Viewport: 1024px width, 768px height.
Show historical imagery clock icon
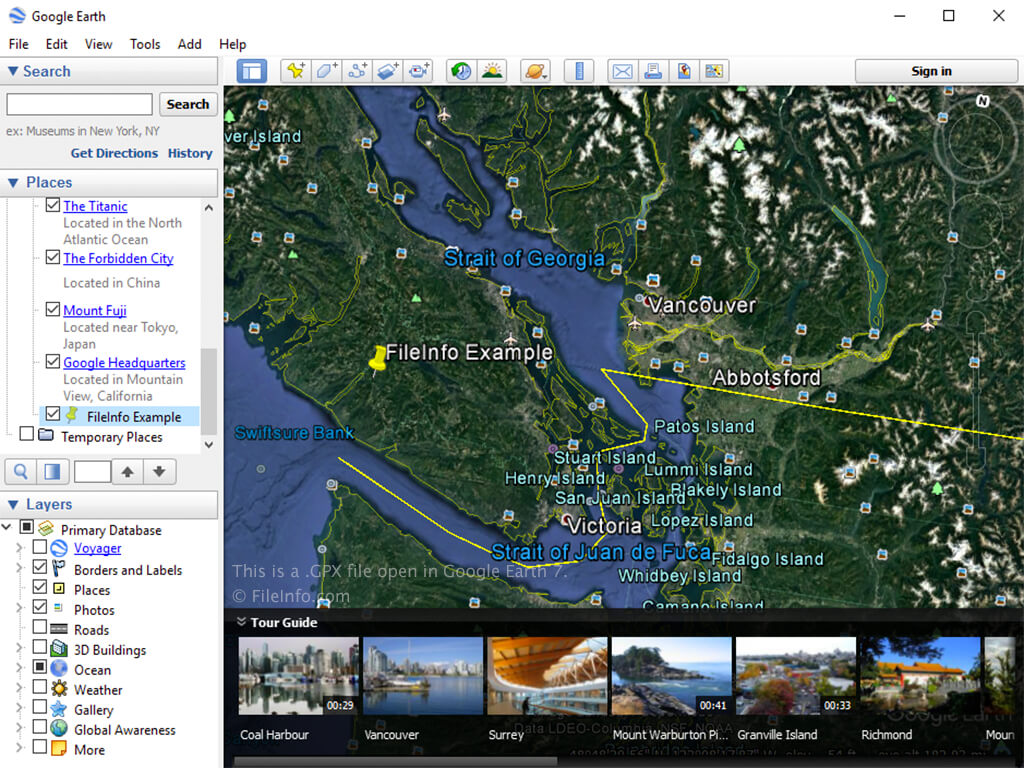[462, 71]
